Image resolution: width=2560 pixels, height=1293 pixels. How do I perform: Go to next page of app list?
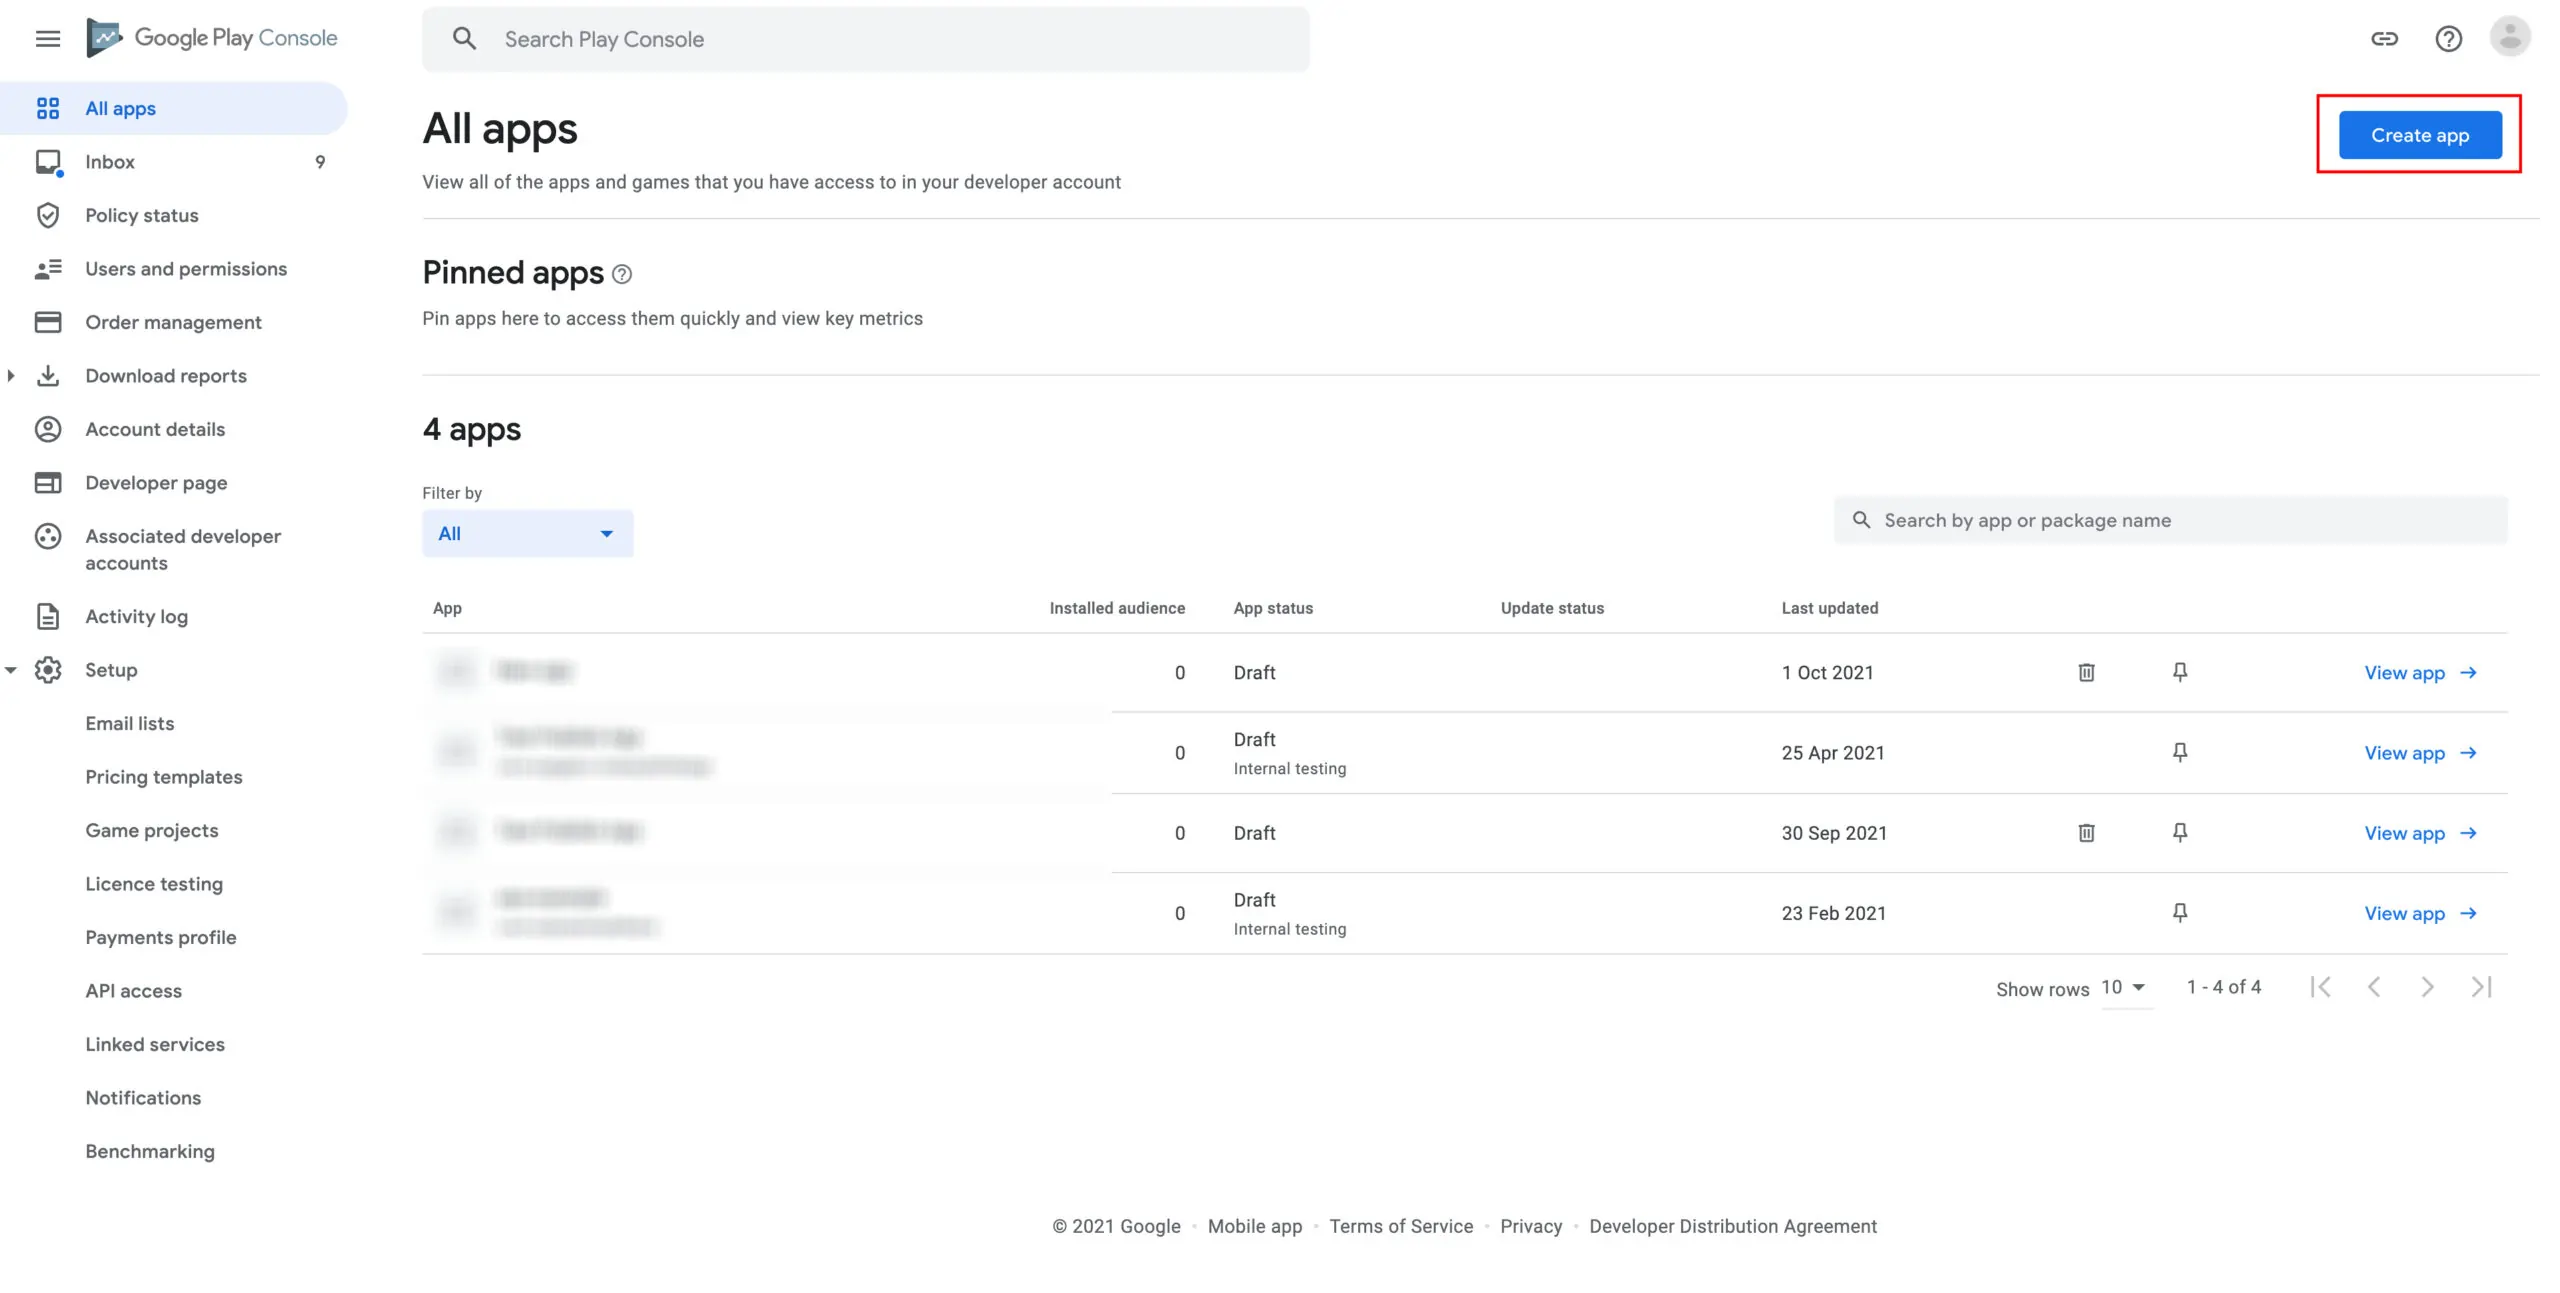pos(2427,987)
